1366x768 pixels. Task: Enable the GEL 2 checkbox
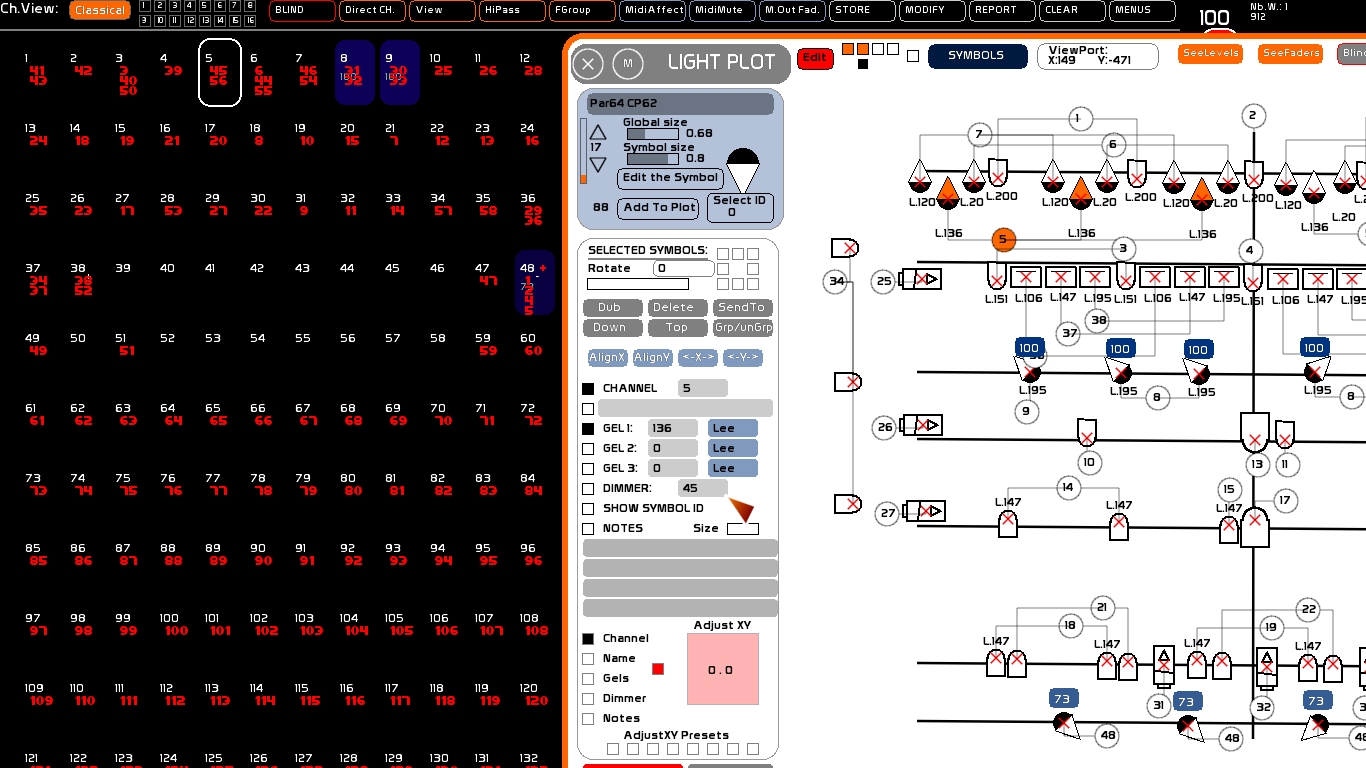(588, 448)
